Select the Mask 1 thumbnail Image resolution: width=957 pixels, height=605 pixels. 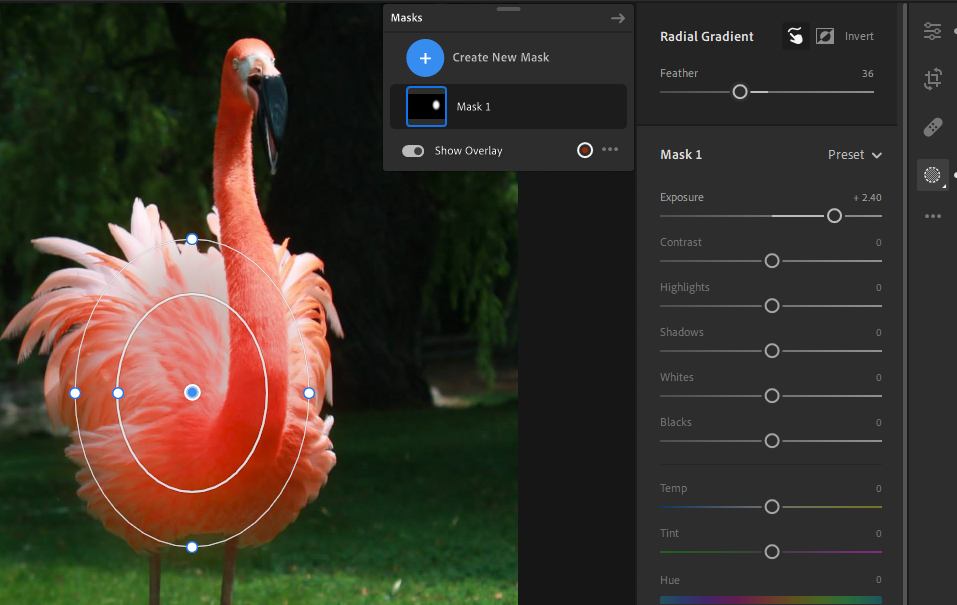point(427,106)
